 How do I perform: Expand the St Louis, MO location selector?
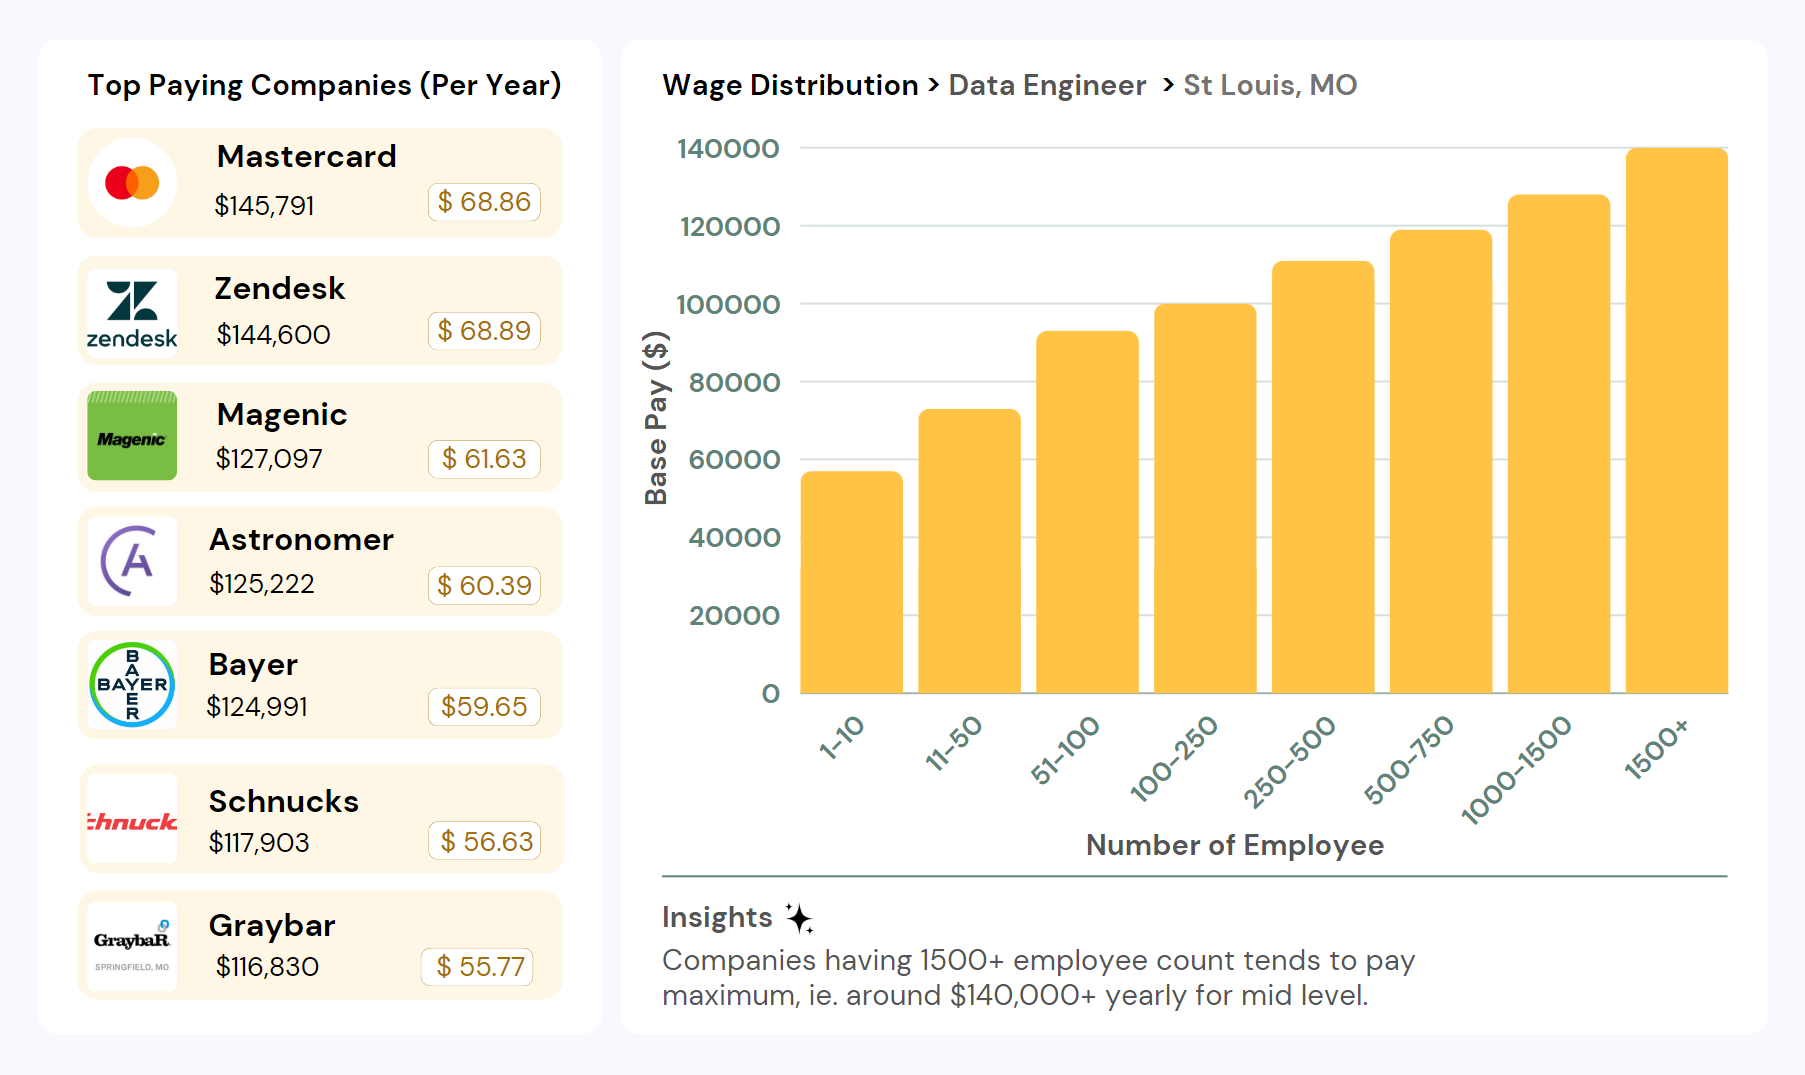[1269, 85]
